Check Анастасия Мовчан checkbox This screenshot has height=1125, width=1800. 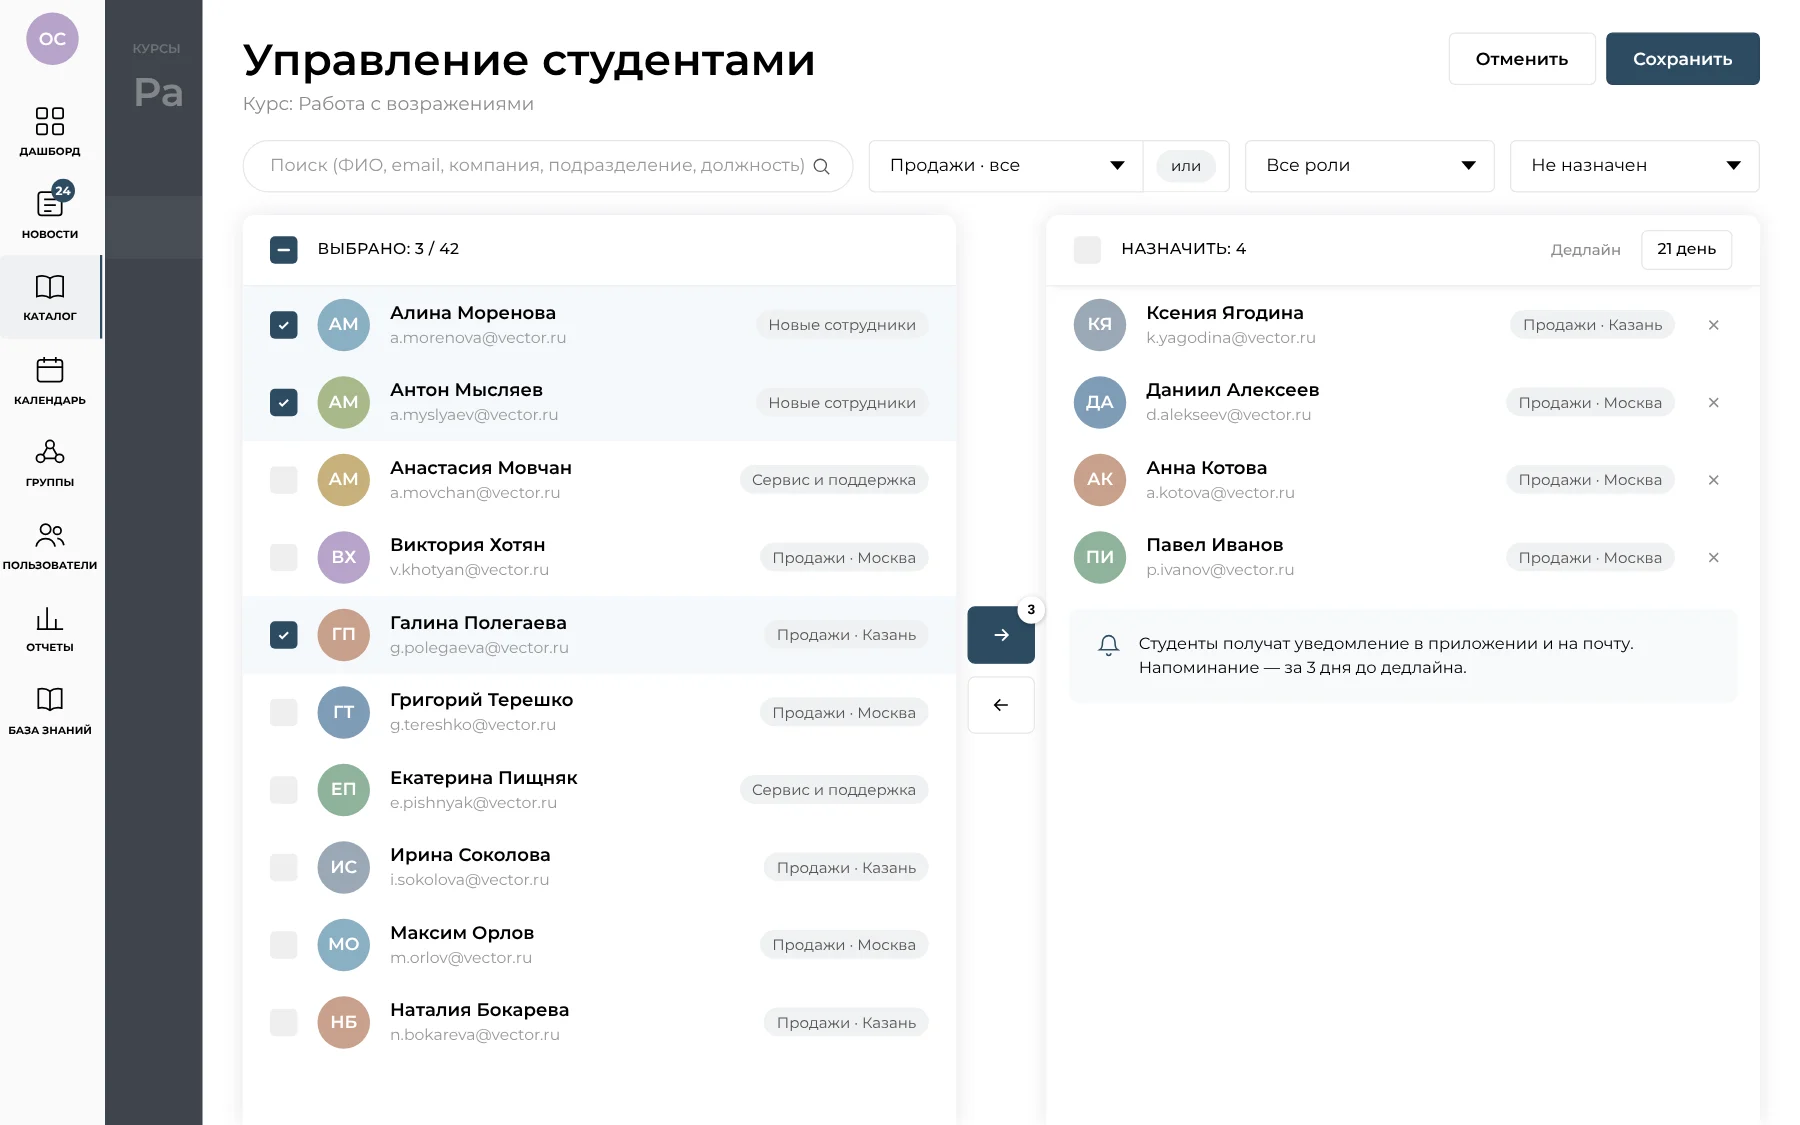[284, 480]
